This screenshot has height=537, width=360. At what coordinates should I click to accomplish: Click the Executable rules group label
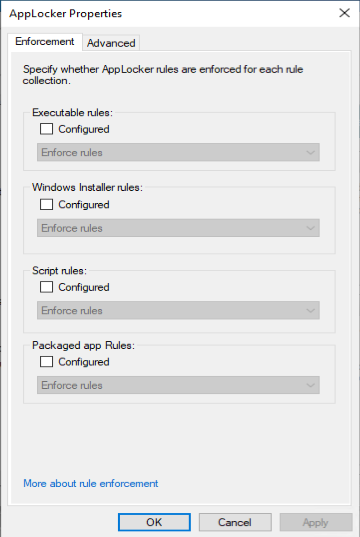click(x=72, y=112)
